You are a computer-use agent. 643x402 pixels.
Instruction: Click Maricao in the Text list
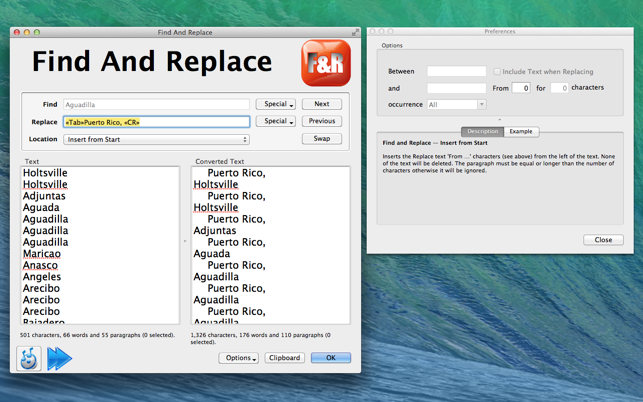click(x=42, y=254)
